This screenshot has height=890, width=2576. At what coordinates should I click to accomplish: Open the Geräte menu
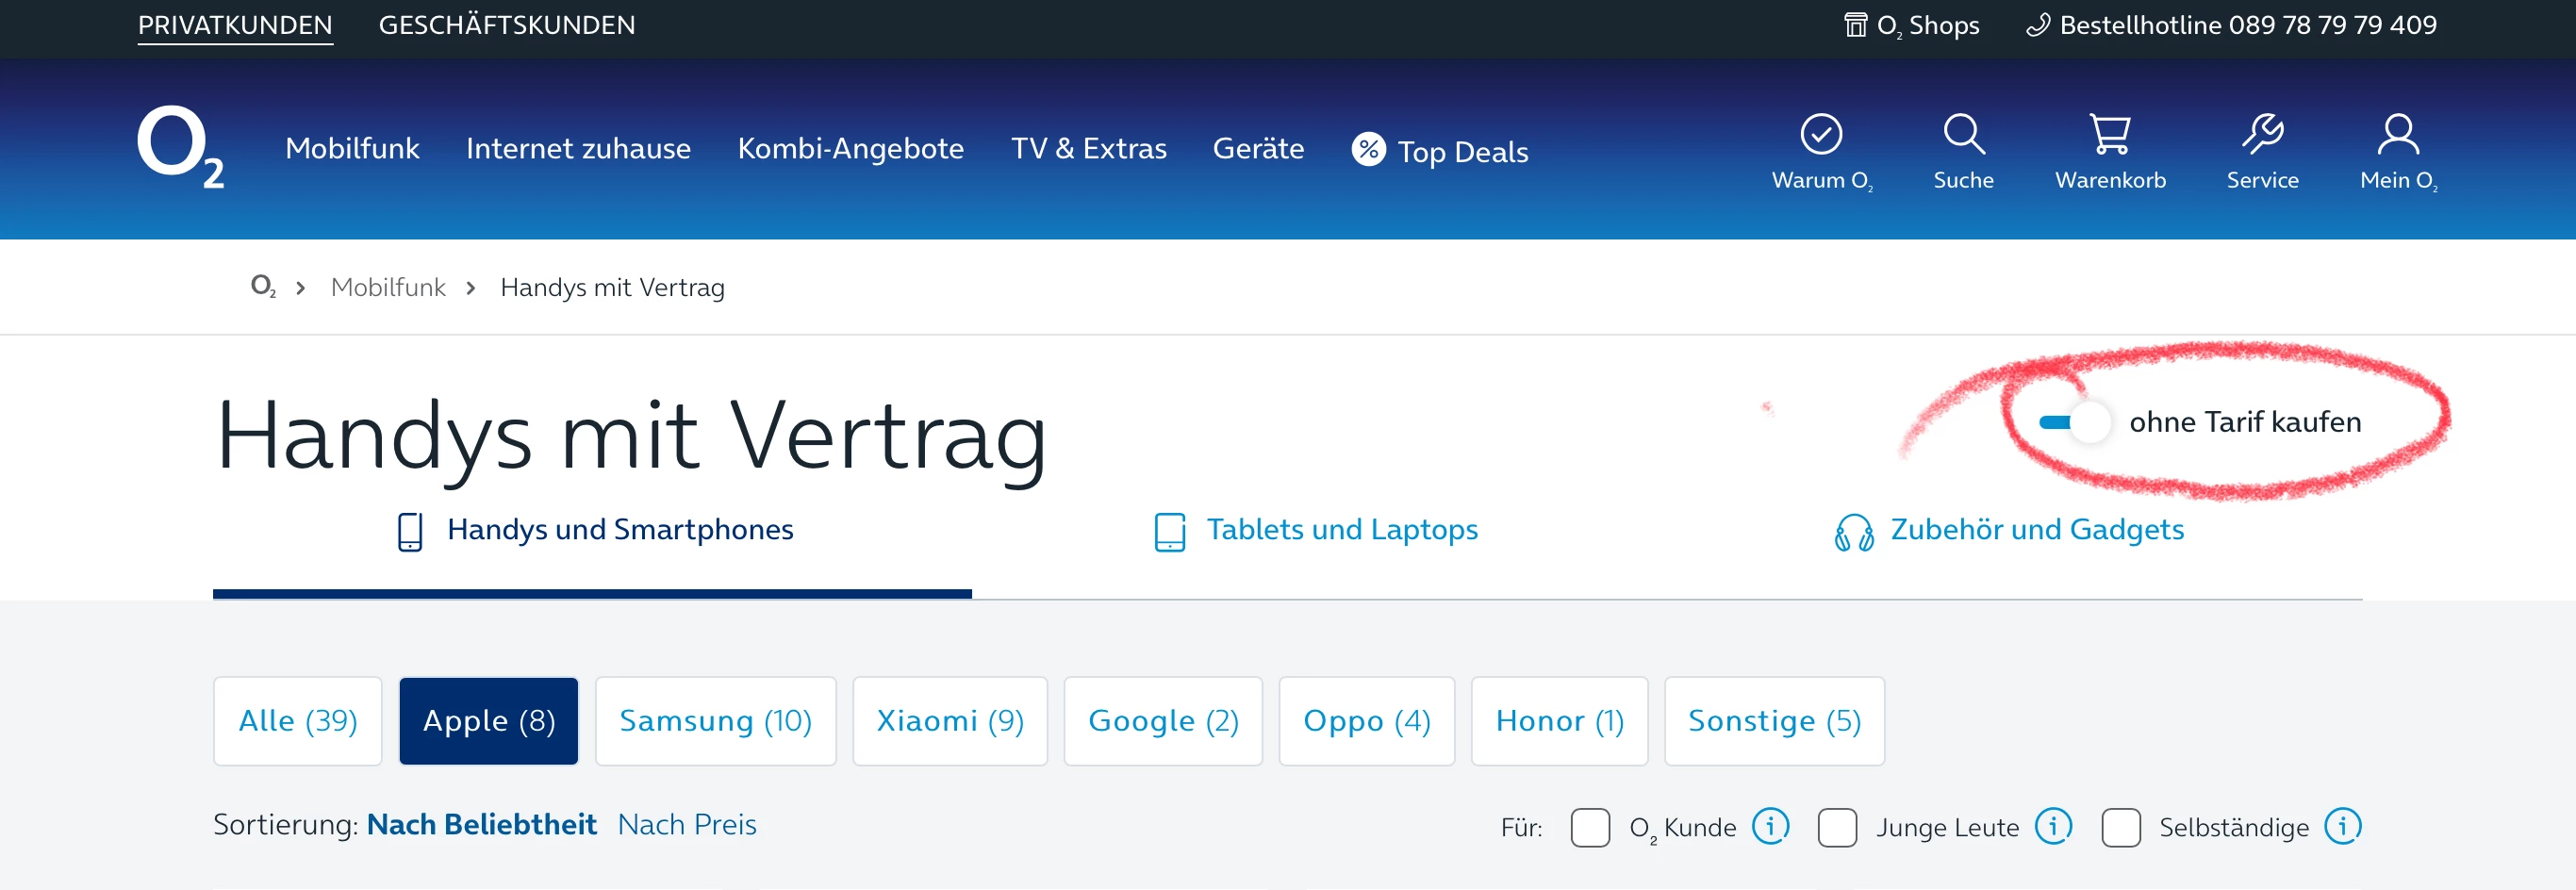click(1258, 149)
